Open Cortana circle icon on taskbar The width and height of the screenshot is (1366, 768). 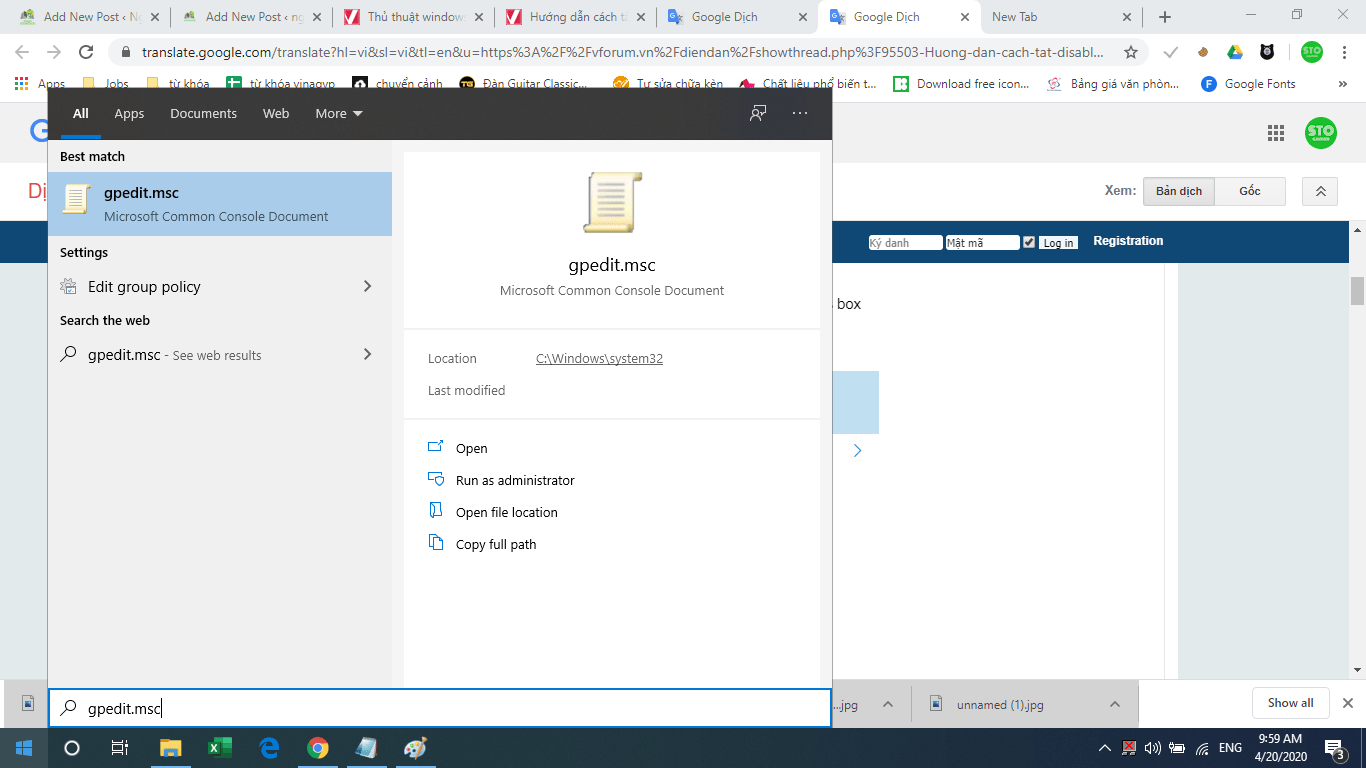click(x=72, y=747)
